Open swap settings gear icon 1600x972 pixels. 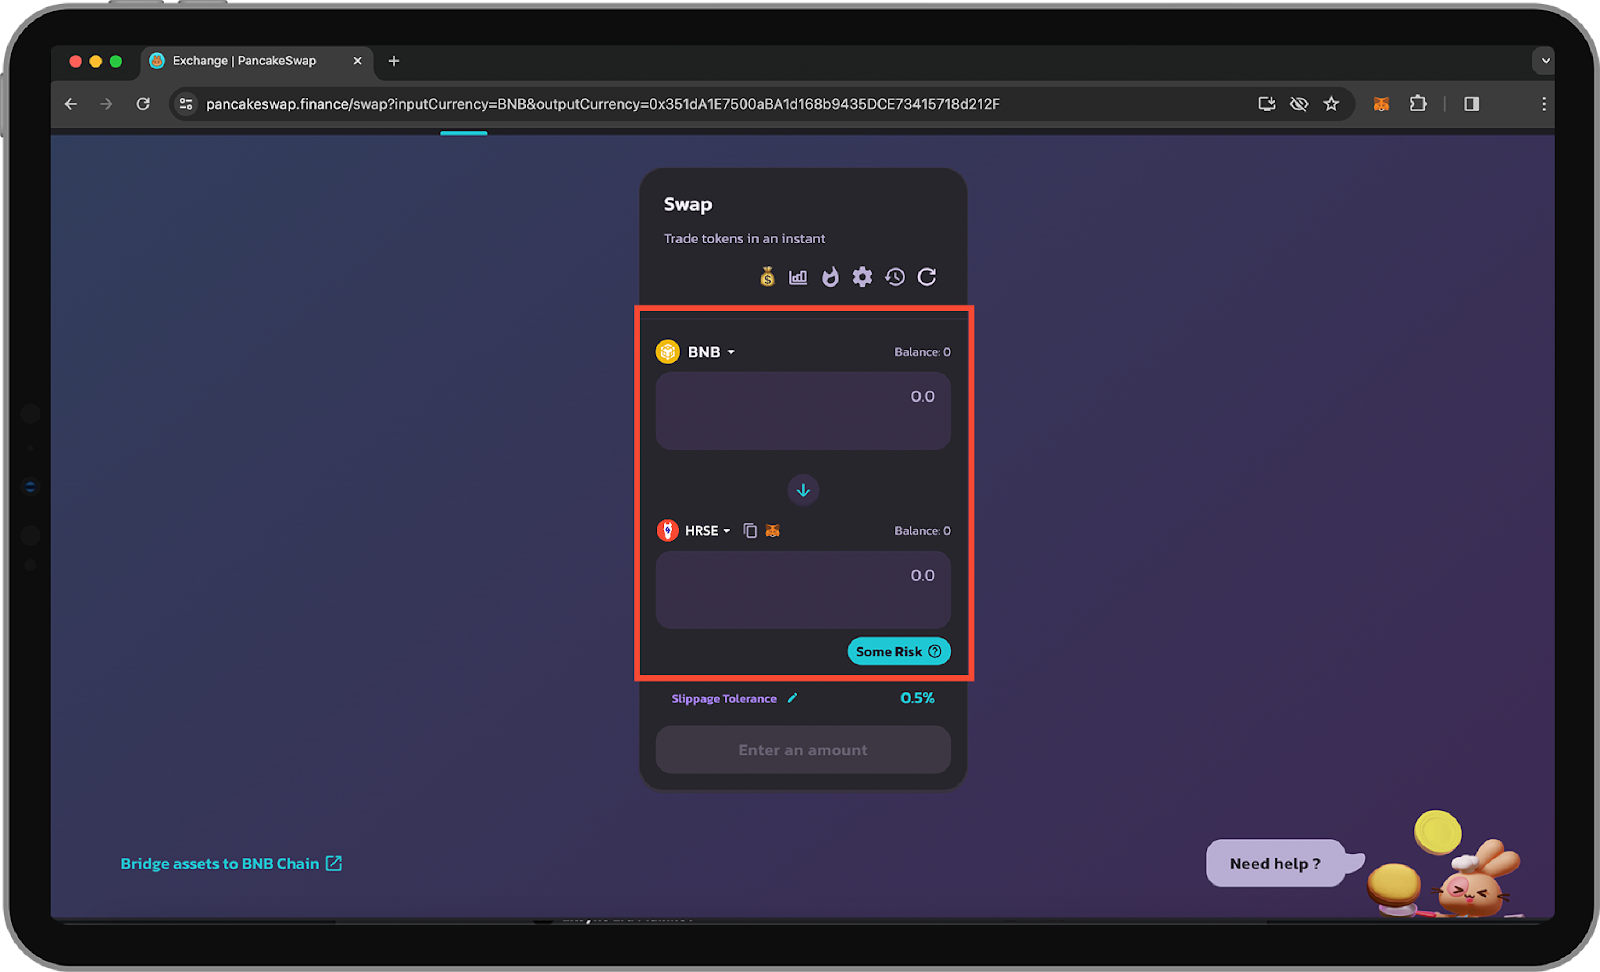(862, 277)
